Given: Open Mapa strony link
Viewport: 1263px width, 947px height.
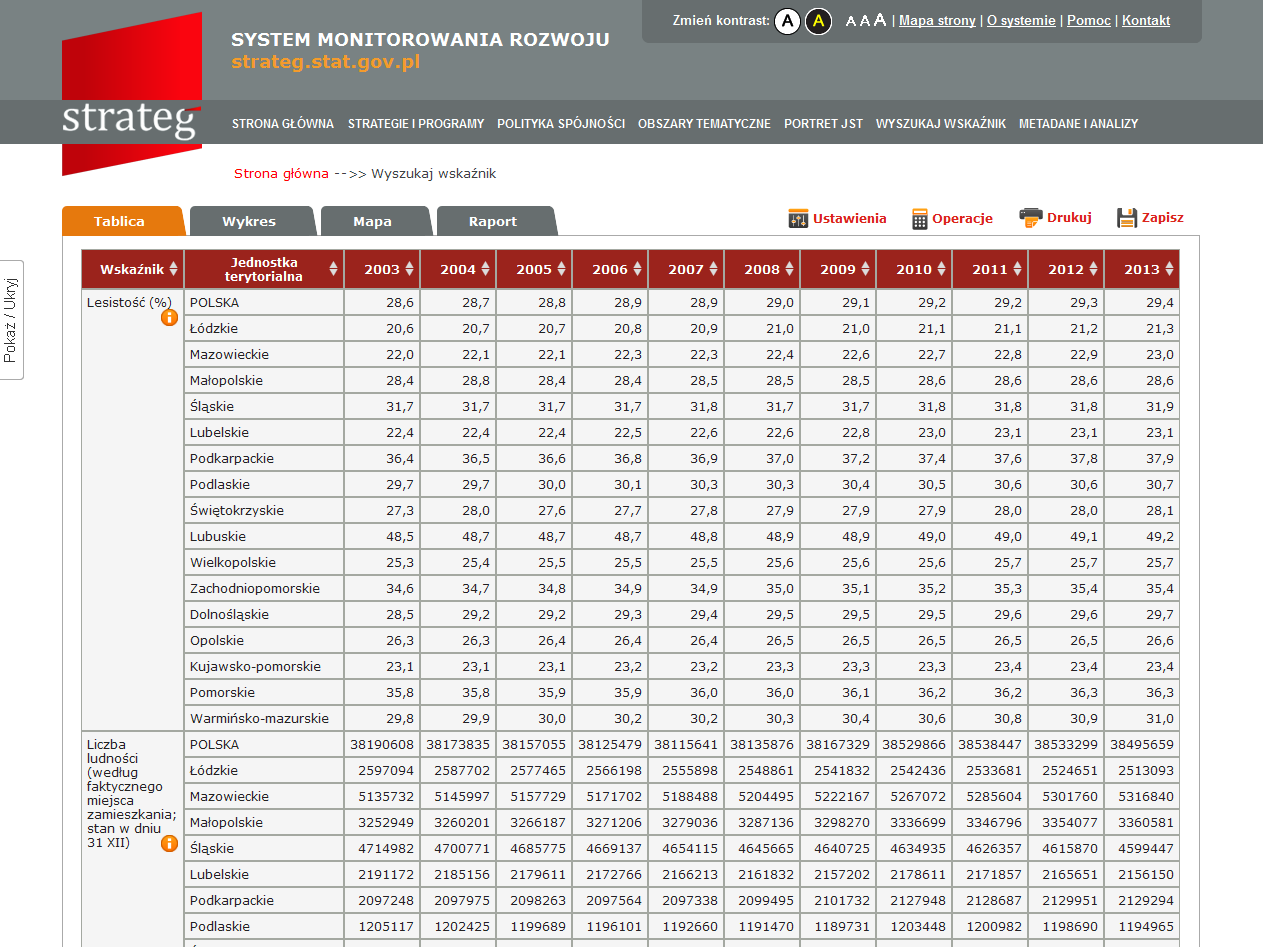Looking at the screenshot, I should pos(937,21).
